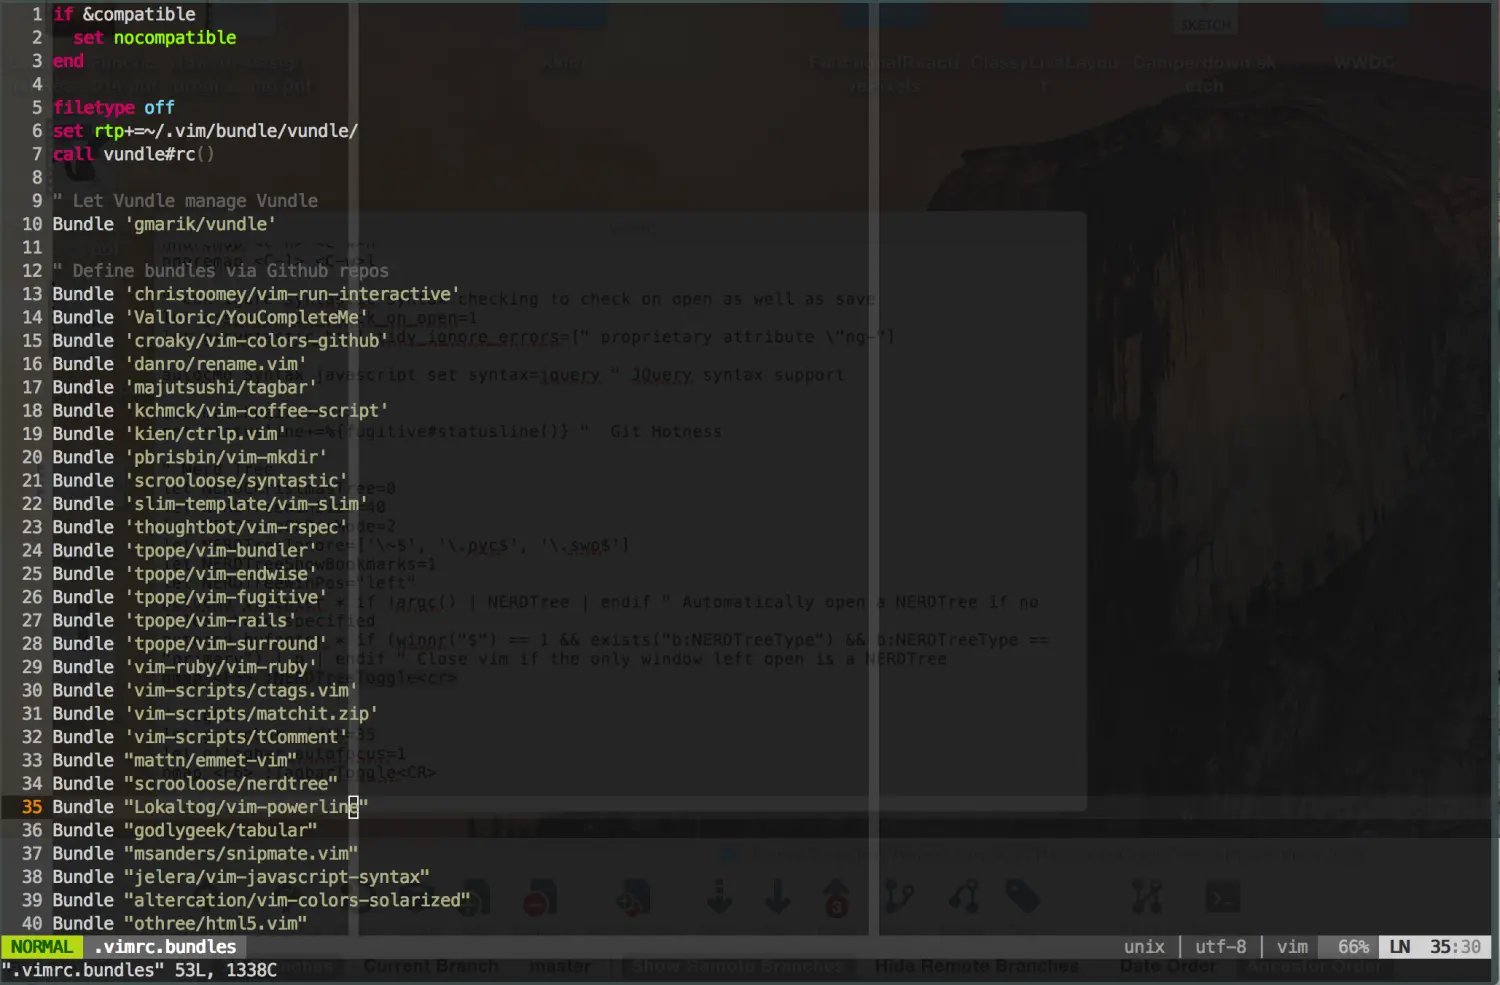
Task: Click the "mattn/emmet-vim" bundle line
Action: click(174, 761)
